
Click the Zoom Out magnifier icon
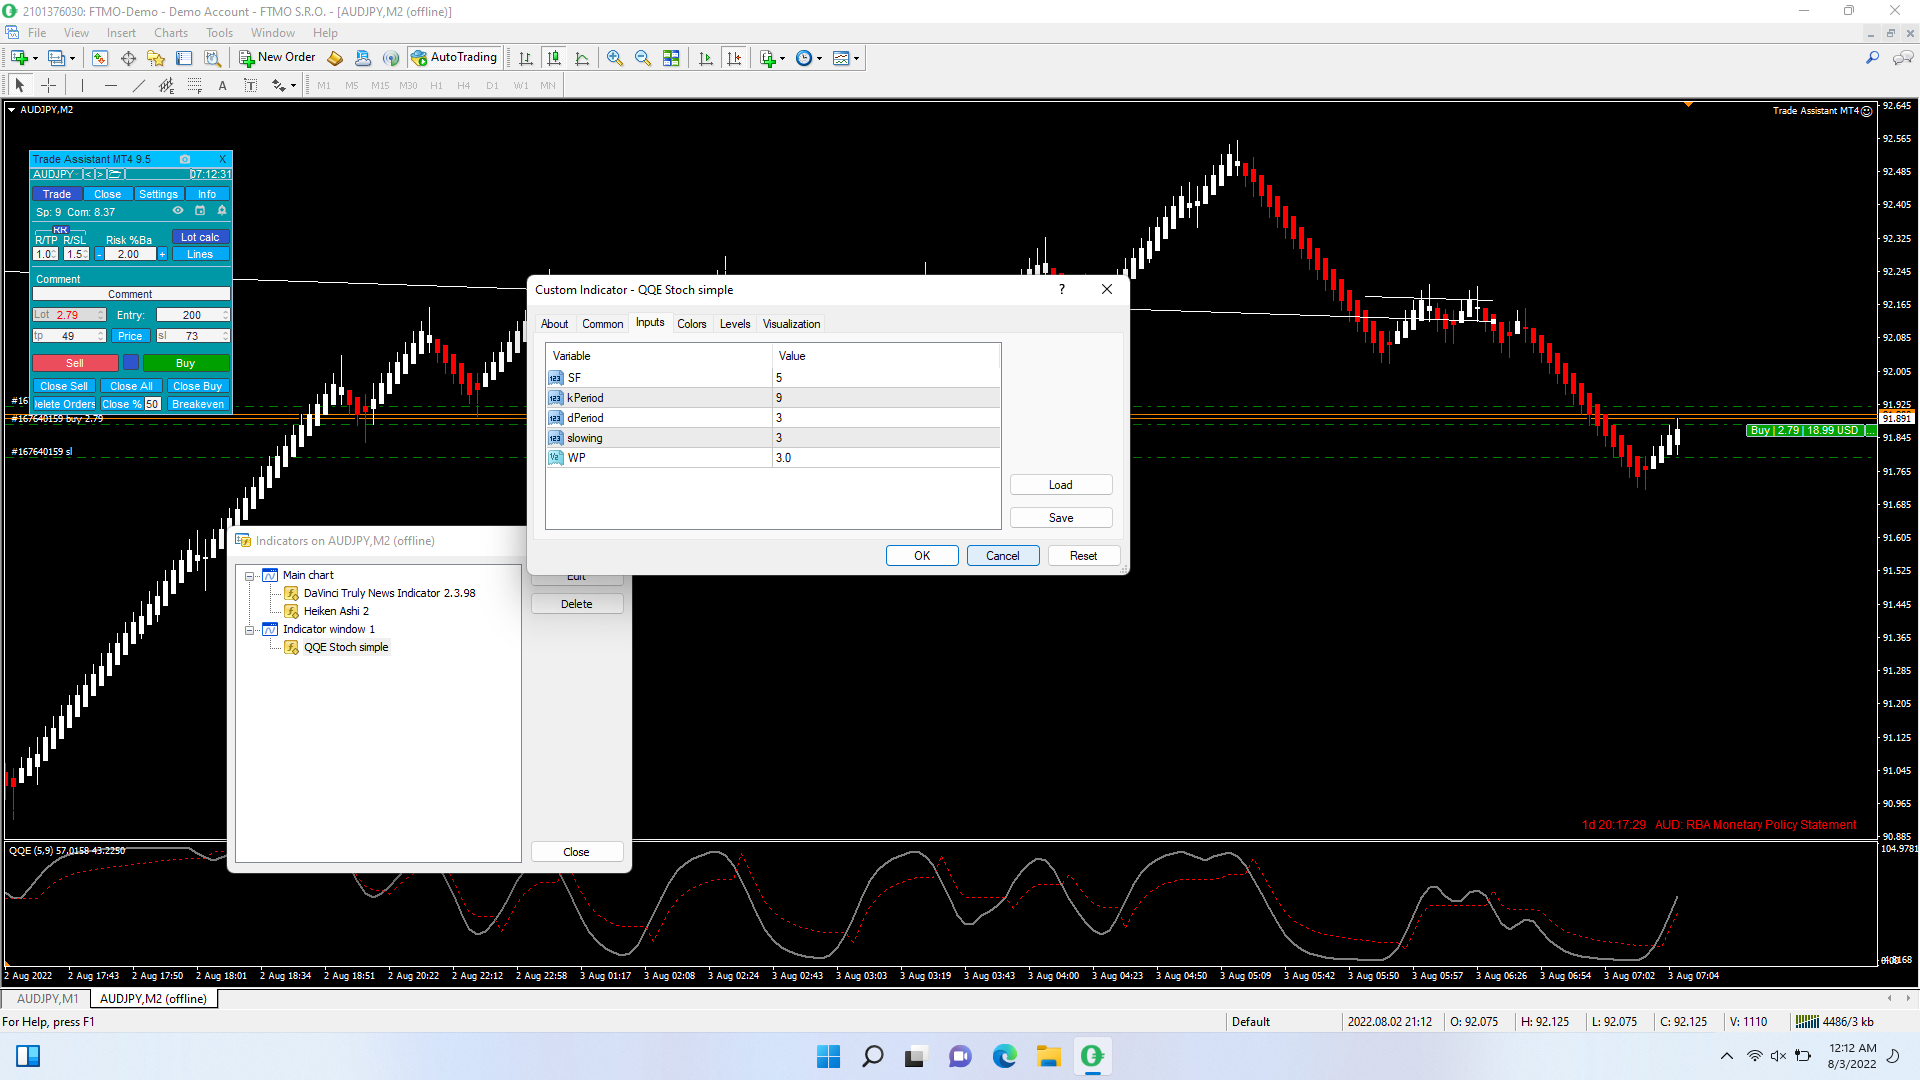point(643,58)
